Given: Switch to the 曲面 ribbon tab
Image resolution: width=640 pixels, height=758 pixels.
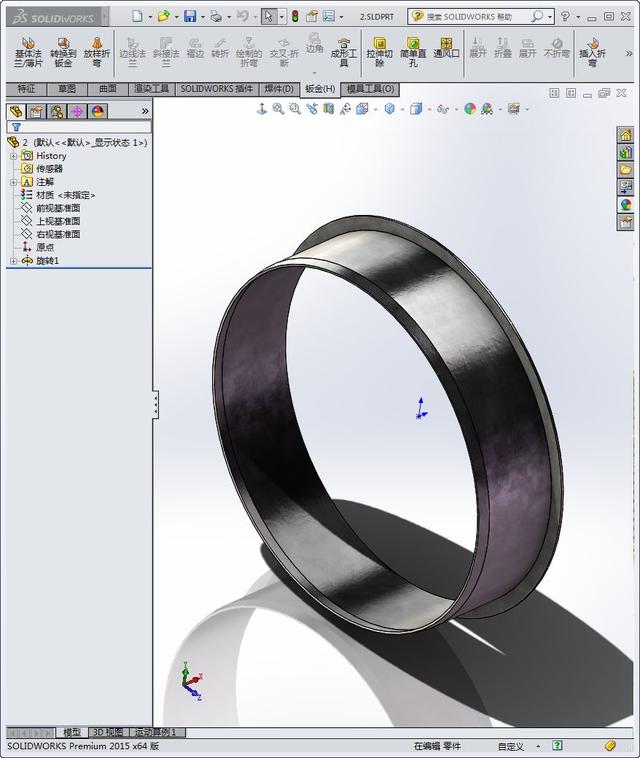Looking at the screenshot, I should [x=108, y=89].
